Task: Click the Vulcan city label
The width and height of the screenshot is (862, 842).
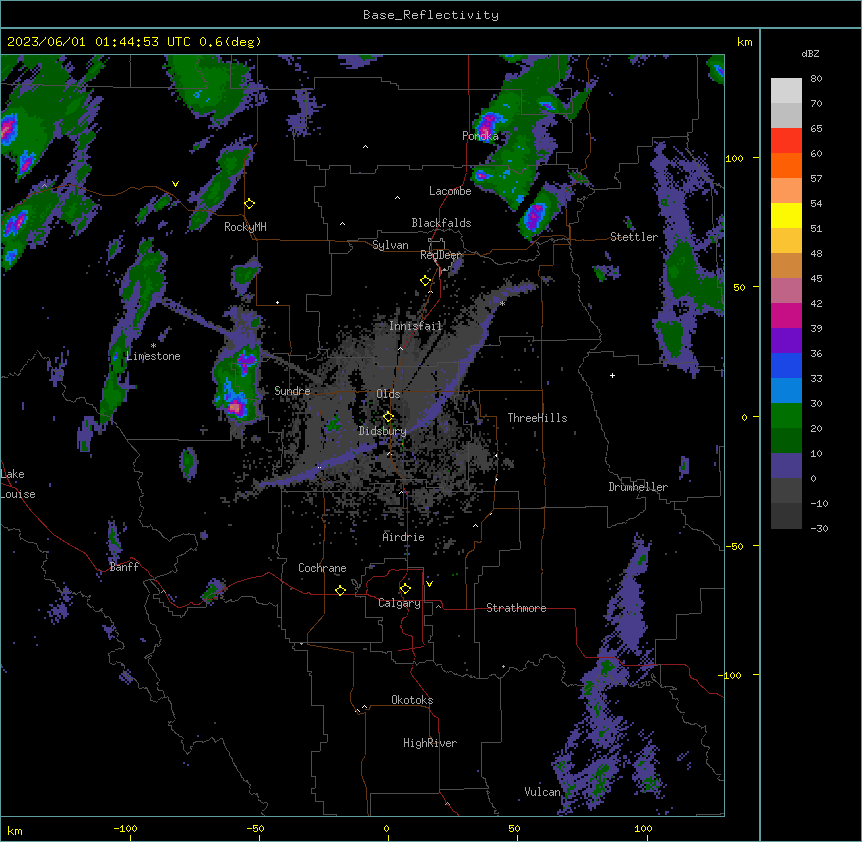Action: pos(542,792)
